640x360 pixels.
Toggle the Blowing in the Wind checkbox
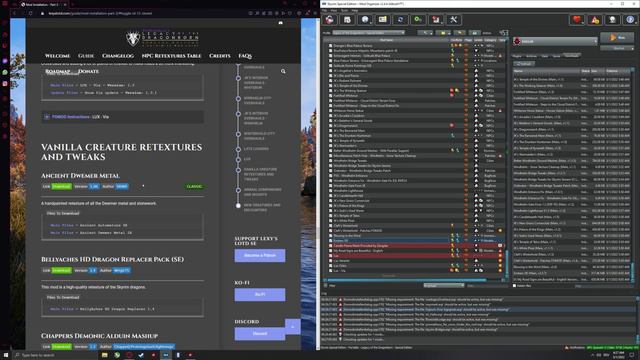331,236
